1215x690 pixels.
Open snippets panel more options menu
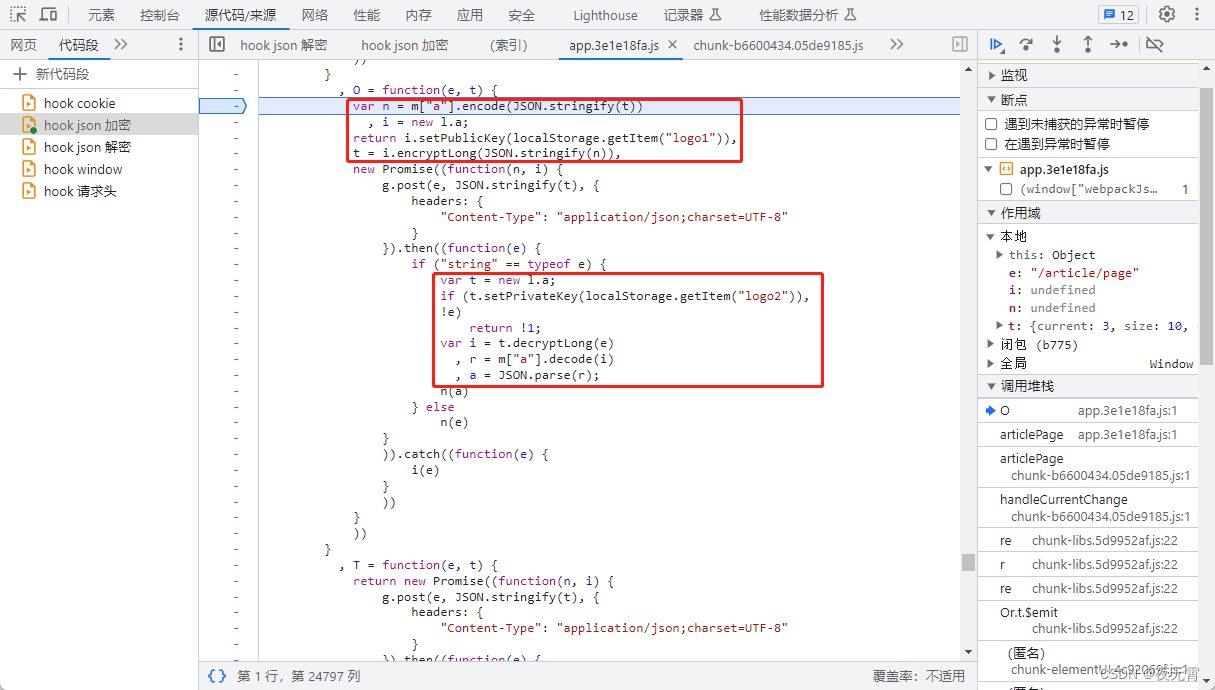point(181,45)
